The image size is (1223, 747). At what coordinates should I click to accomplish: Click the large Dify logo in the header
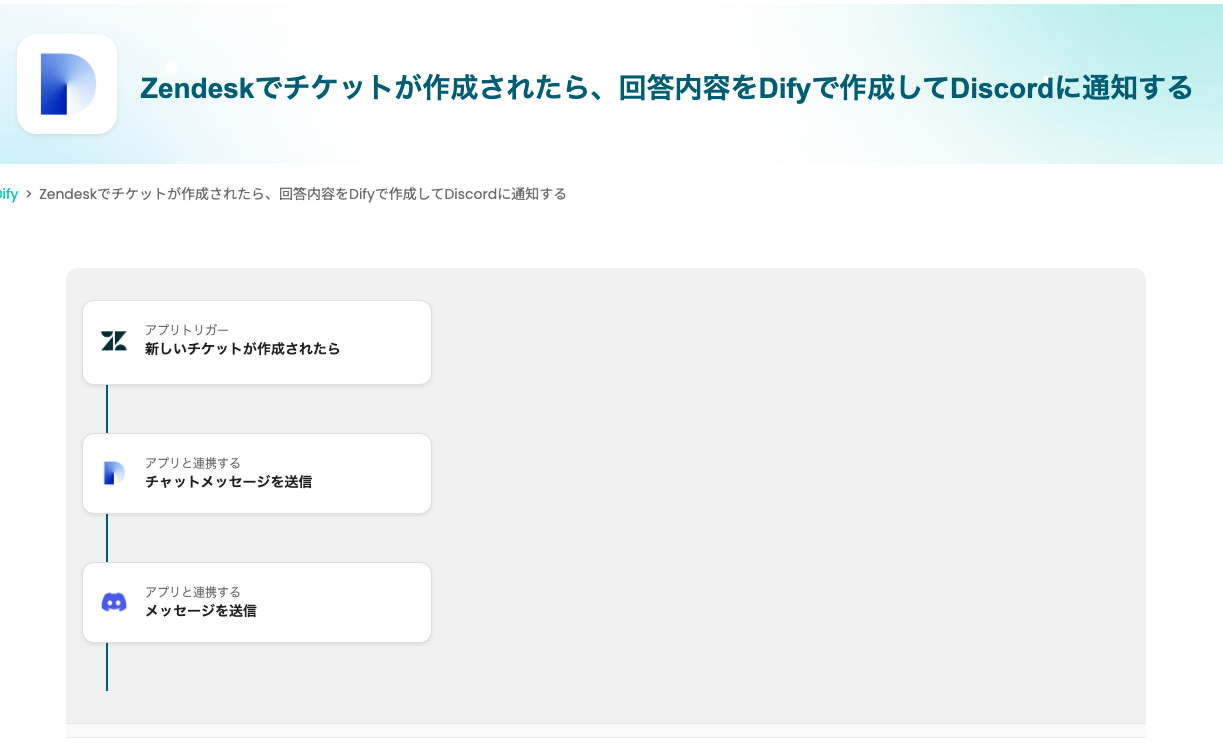tap(67, 84)
